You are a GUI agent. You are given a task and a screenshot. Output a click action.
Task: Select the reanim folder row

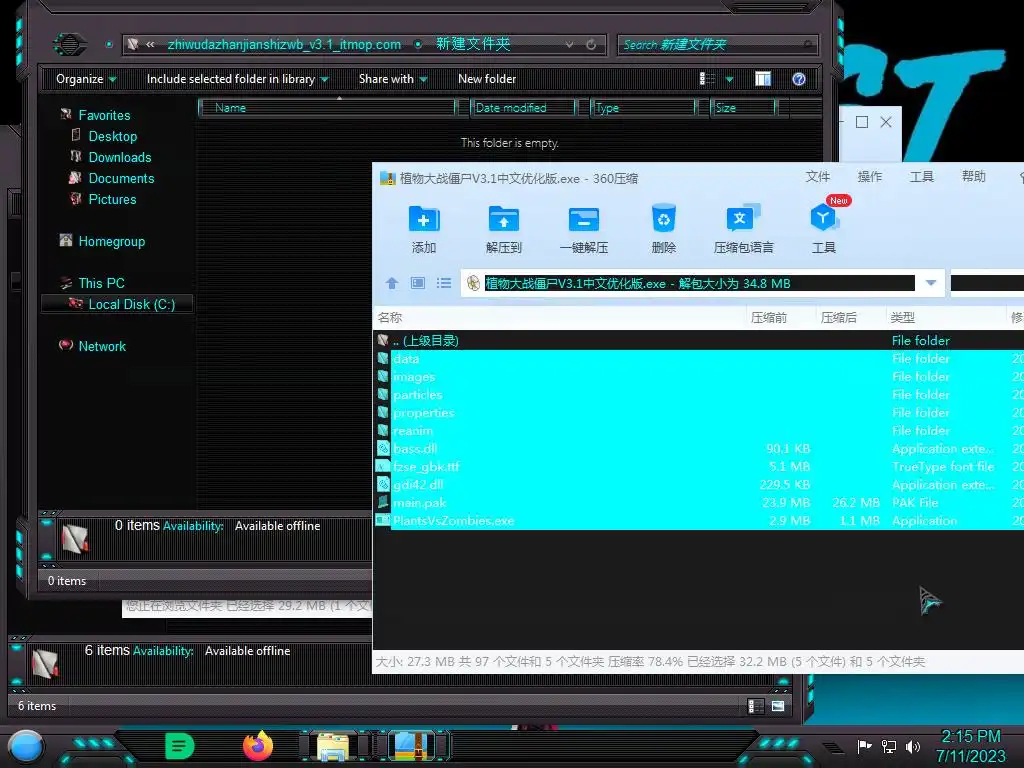pos(698,430)
